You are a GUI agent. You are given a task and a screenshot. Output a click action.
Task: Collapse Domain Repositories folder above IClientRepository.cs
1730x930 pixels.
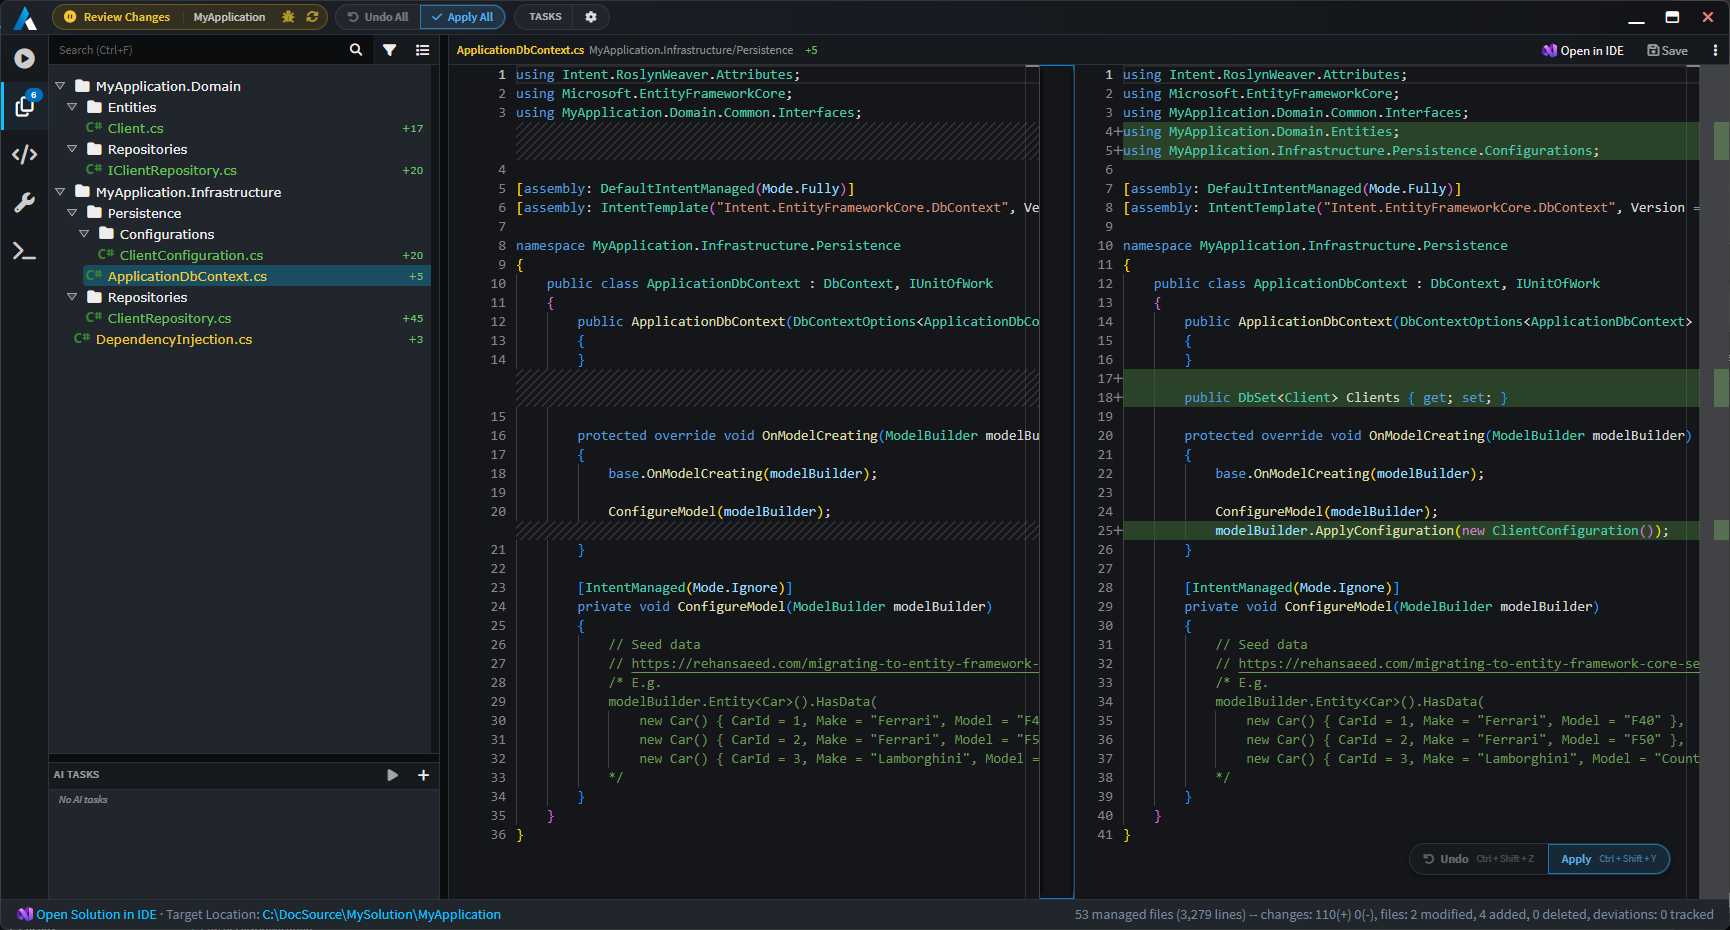click(72, 149)
